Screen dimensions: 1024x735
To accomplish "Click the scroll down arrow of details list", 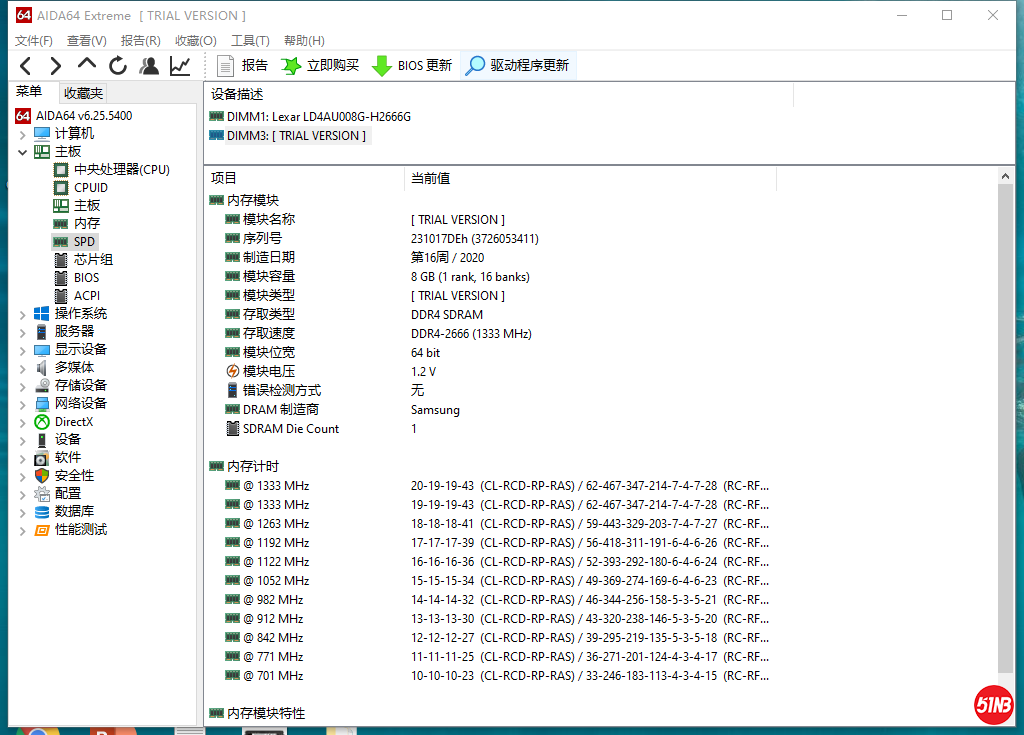I will [x=1005, y=715].
